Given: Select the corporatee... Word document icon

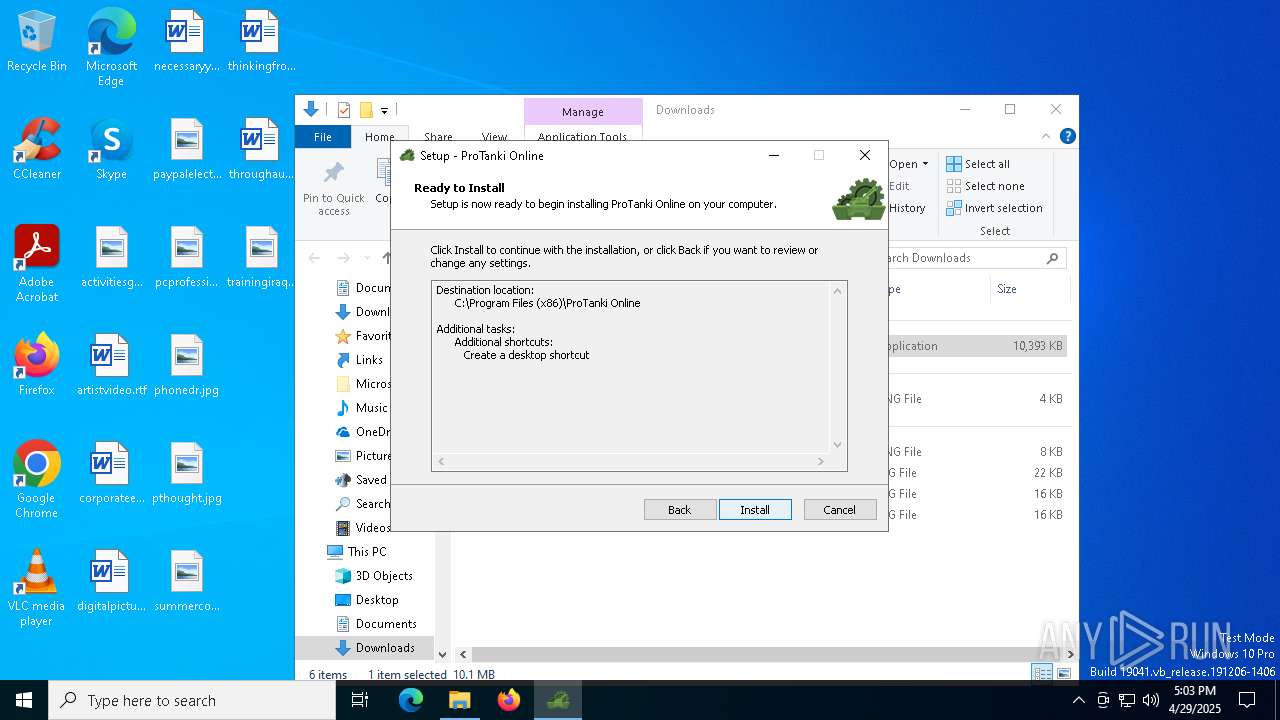Looking at the screenshot, I should [x=111, y=473].
